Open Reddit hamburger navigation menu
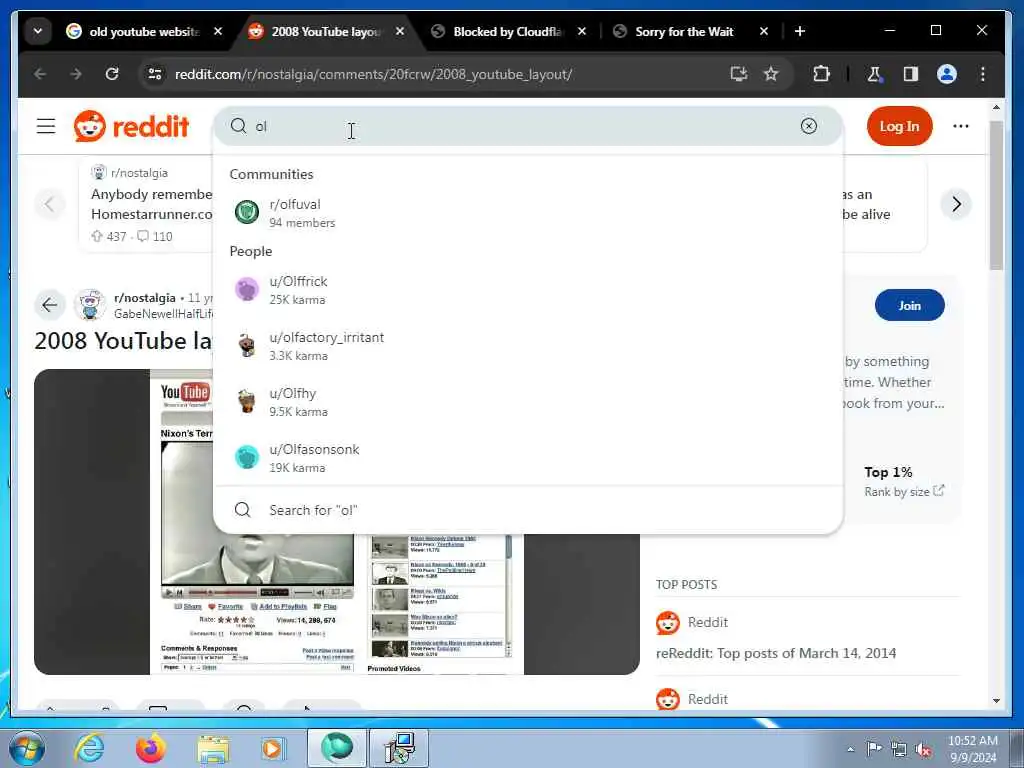The width and height of the screenshot is (1024, 768). coord(46,126)
